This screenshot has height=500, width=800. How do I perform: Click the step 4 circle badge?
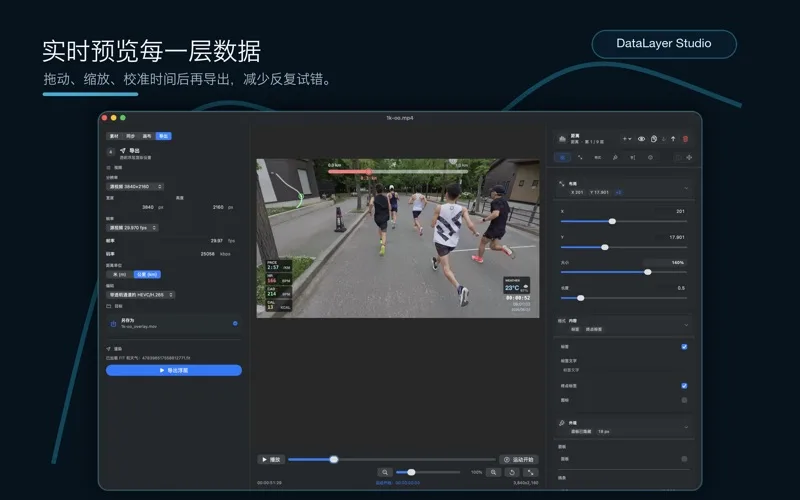(111, 152)
